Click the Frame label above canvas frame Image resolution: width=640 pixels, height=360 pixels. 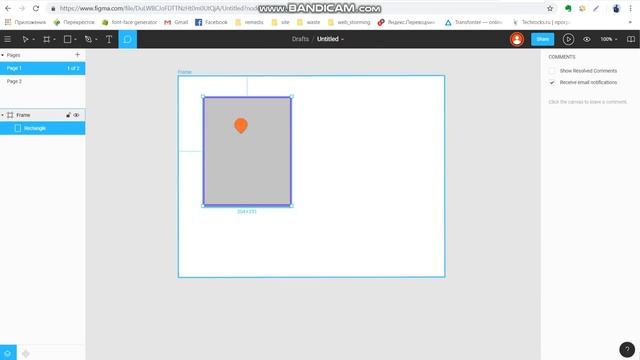click(x=184, y=72)
